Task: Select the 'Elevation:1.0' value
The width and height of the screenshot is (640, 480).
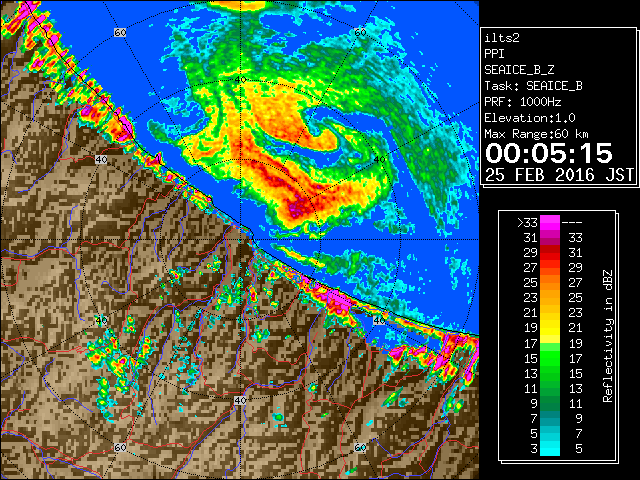Action: pos(530,118)
